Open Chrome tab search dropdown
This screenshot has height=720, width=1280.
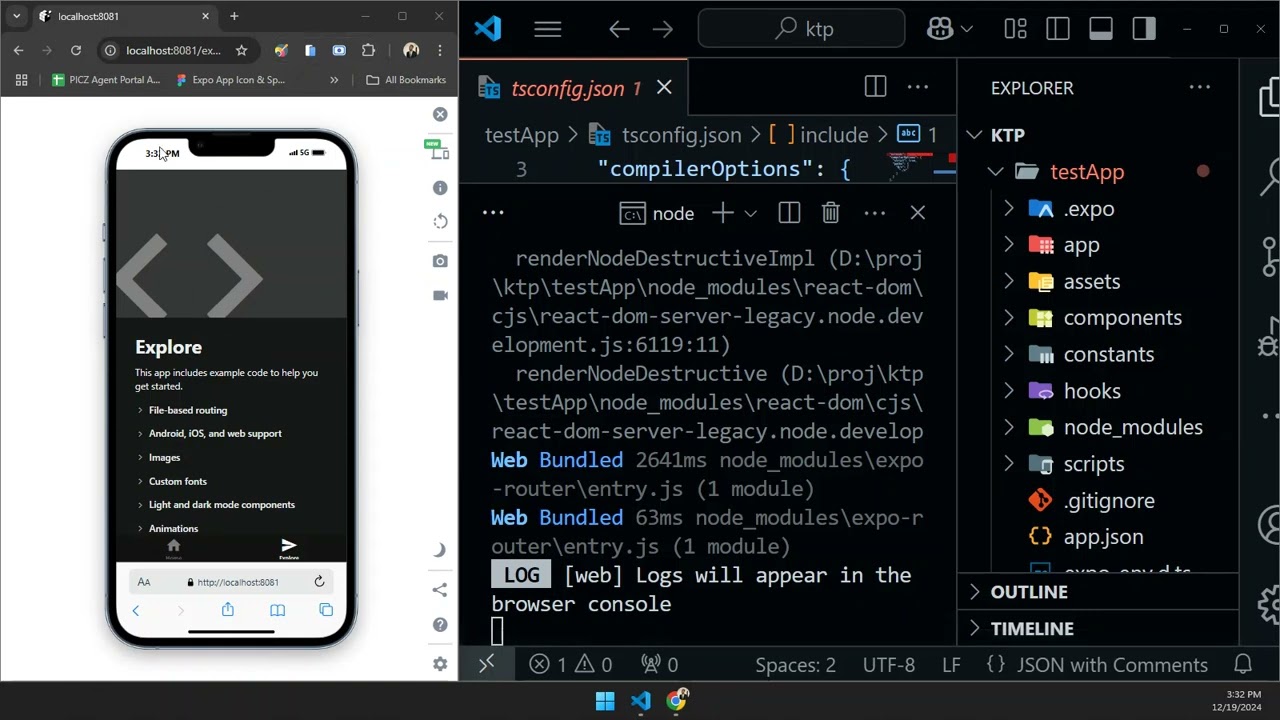tap(16, 16)
